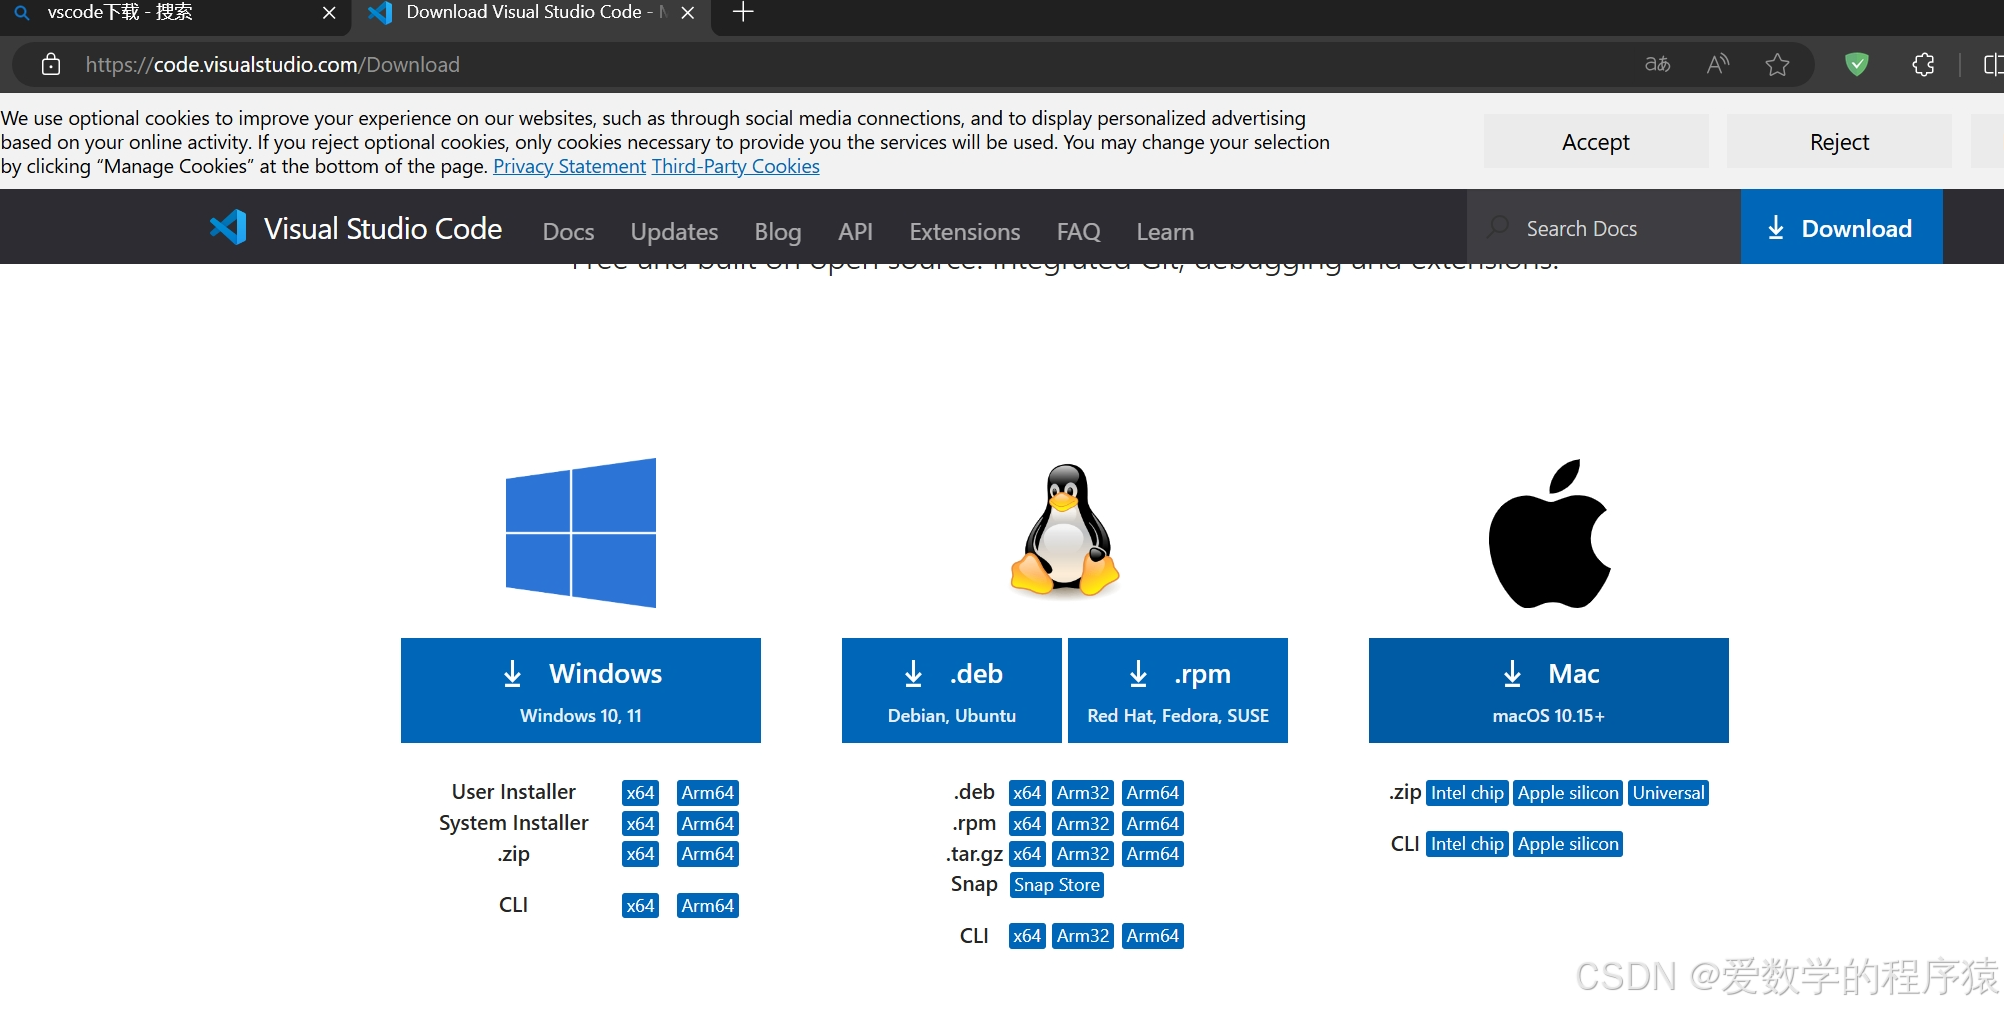
Task: Open a new browser tab
Action: click(743, 13)
